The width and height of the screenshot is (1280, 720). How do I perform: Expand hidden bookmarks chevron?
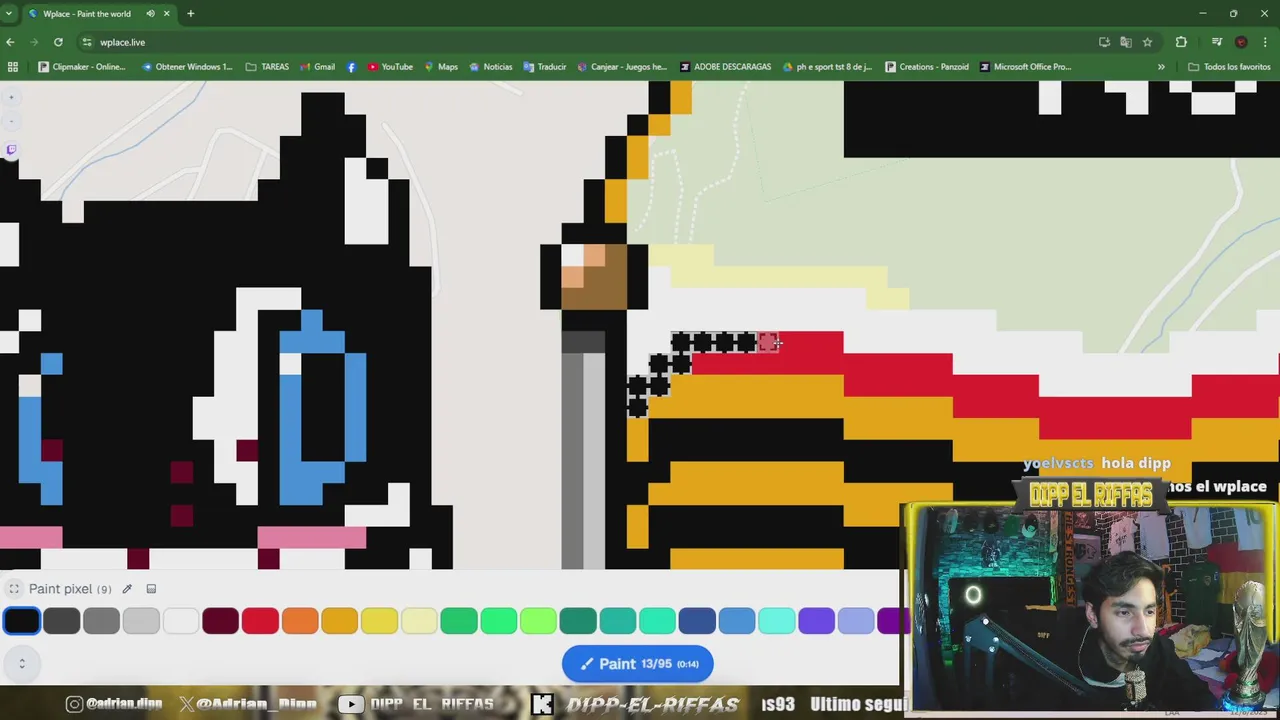click(x=1161, y=67)
